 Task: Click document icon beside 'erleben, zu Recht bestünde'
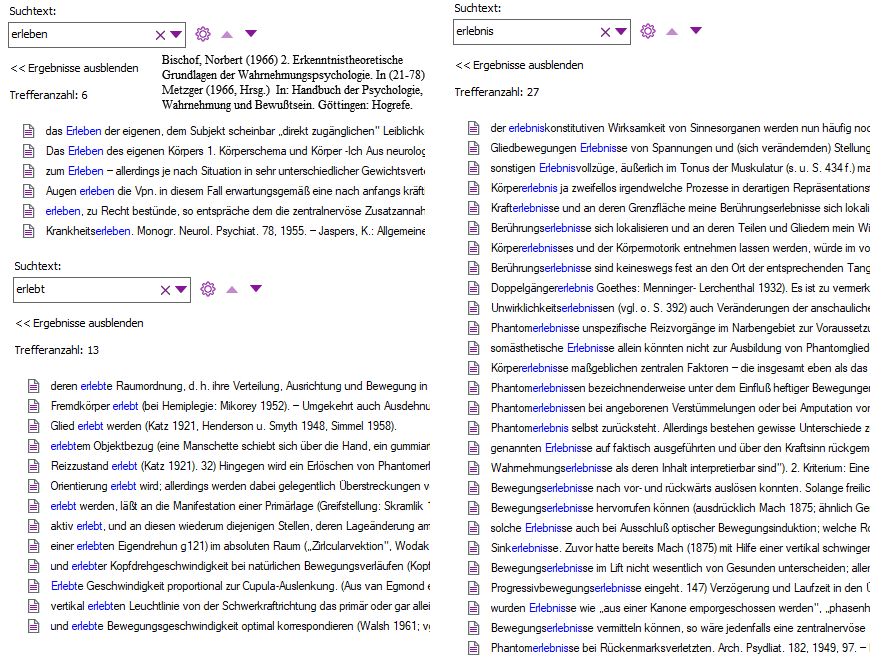coord(29,211)
